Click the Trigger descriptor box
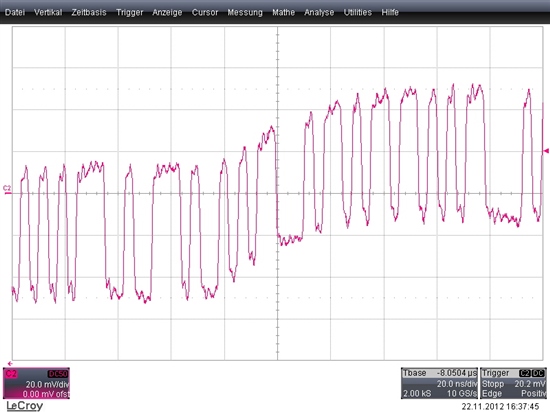This screenshot has height=412, width=550. click(513, 383)
